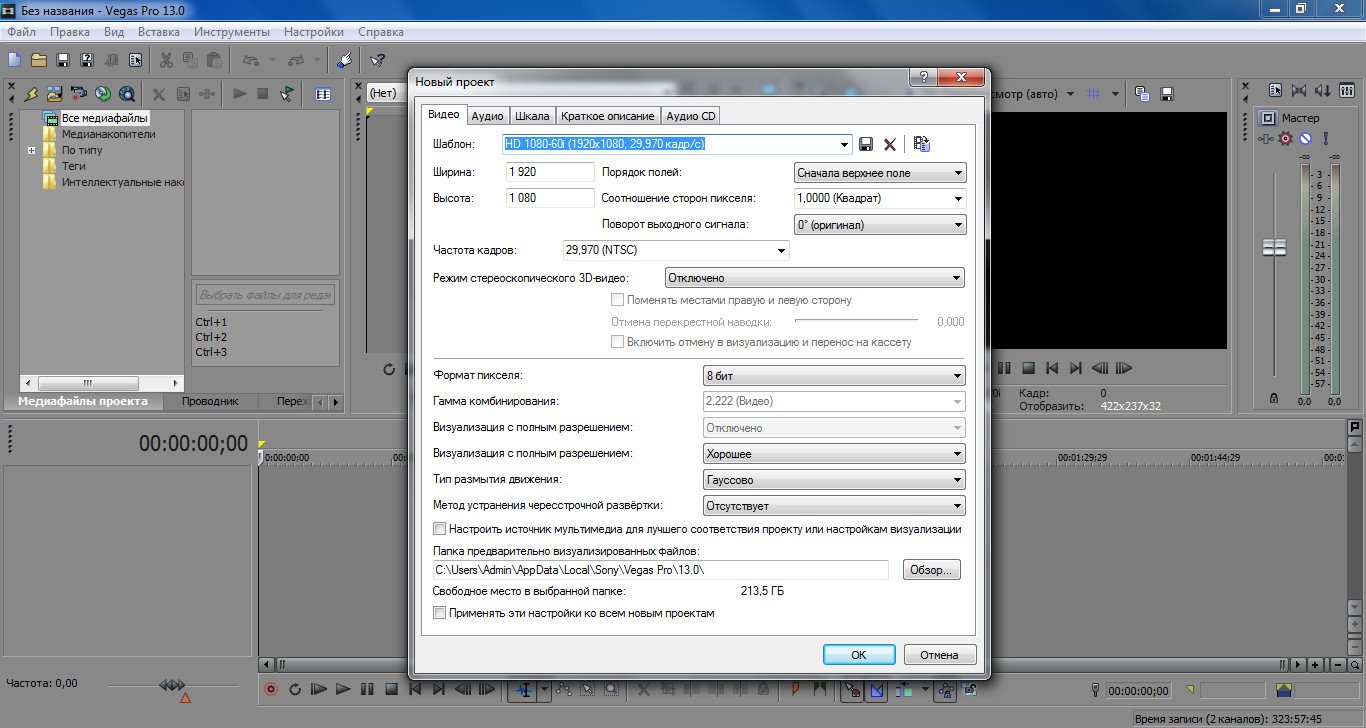Viewport: 1366px width, 728px height.
Task: Switch to the Аудио tab
Action: tap(487, 115)
